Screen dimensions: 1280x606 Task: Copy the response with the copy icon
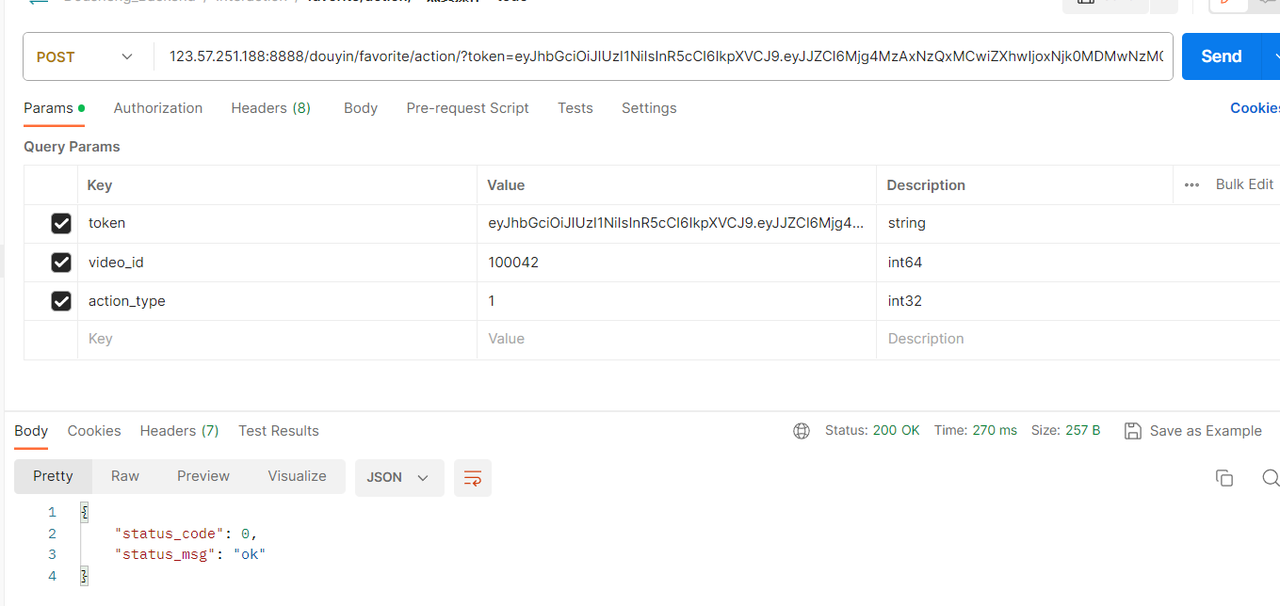[x=1224, y=478]
